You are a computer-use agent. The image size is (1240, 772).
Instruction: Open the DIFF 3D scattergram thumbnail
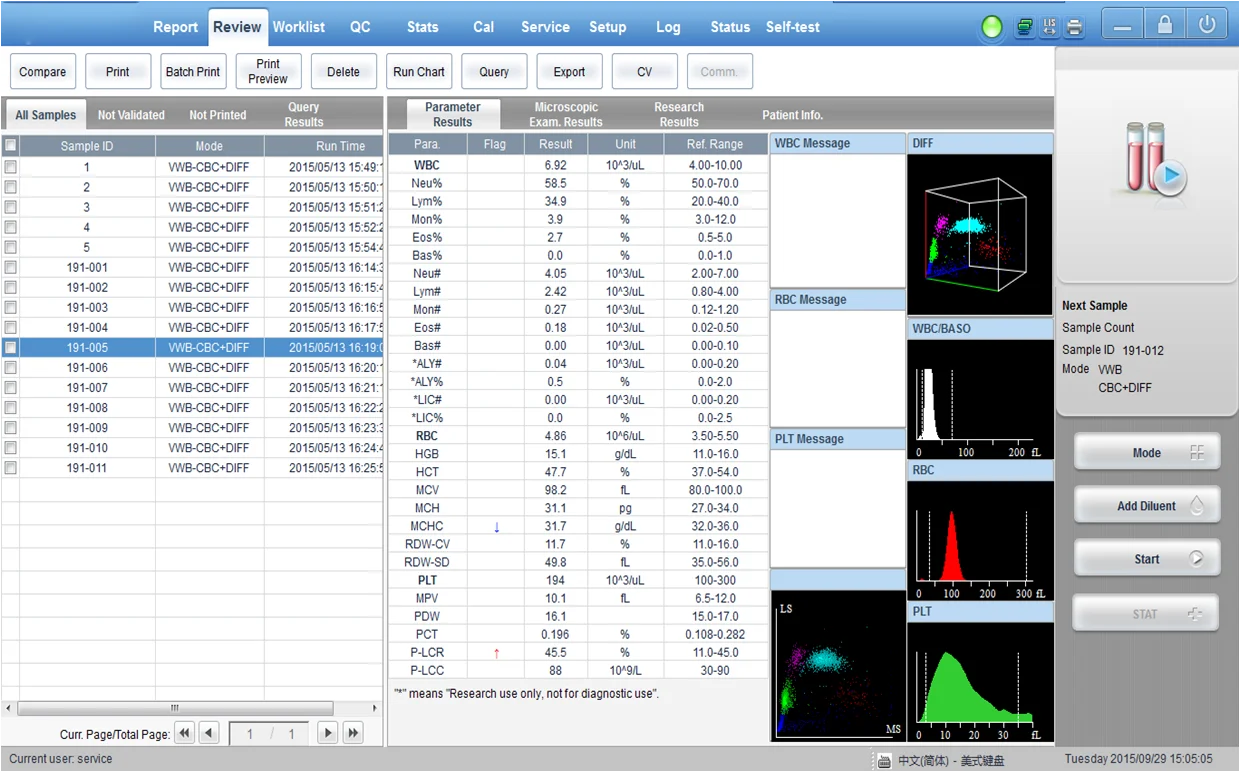[979, 222]
